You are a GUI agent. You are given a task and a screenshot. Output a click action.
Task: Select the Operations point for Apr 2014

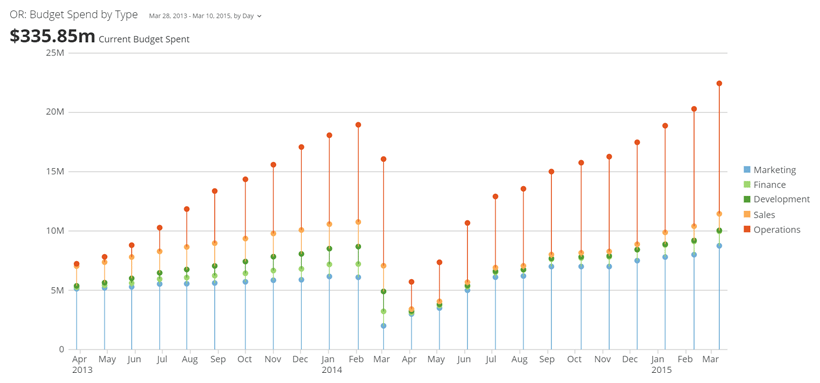click(412, 281)
